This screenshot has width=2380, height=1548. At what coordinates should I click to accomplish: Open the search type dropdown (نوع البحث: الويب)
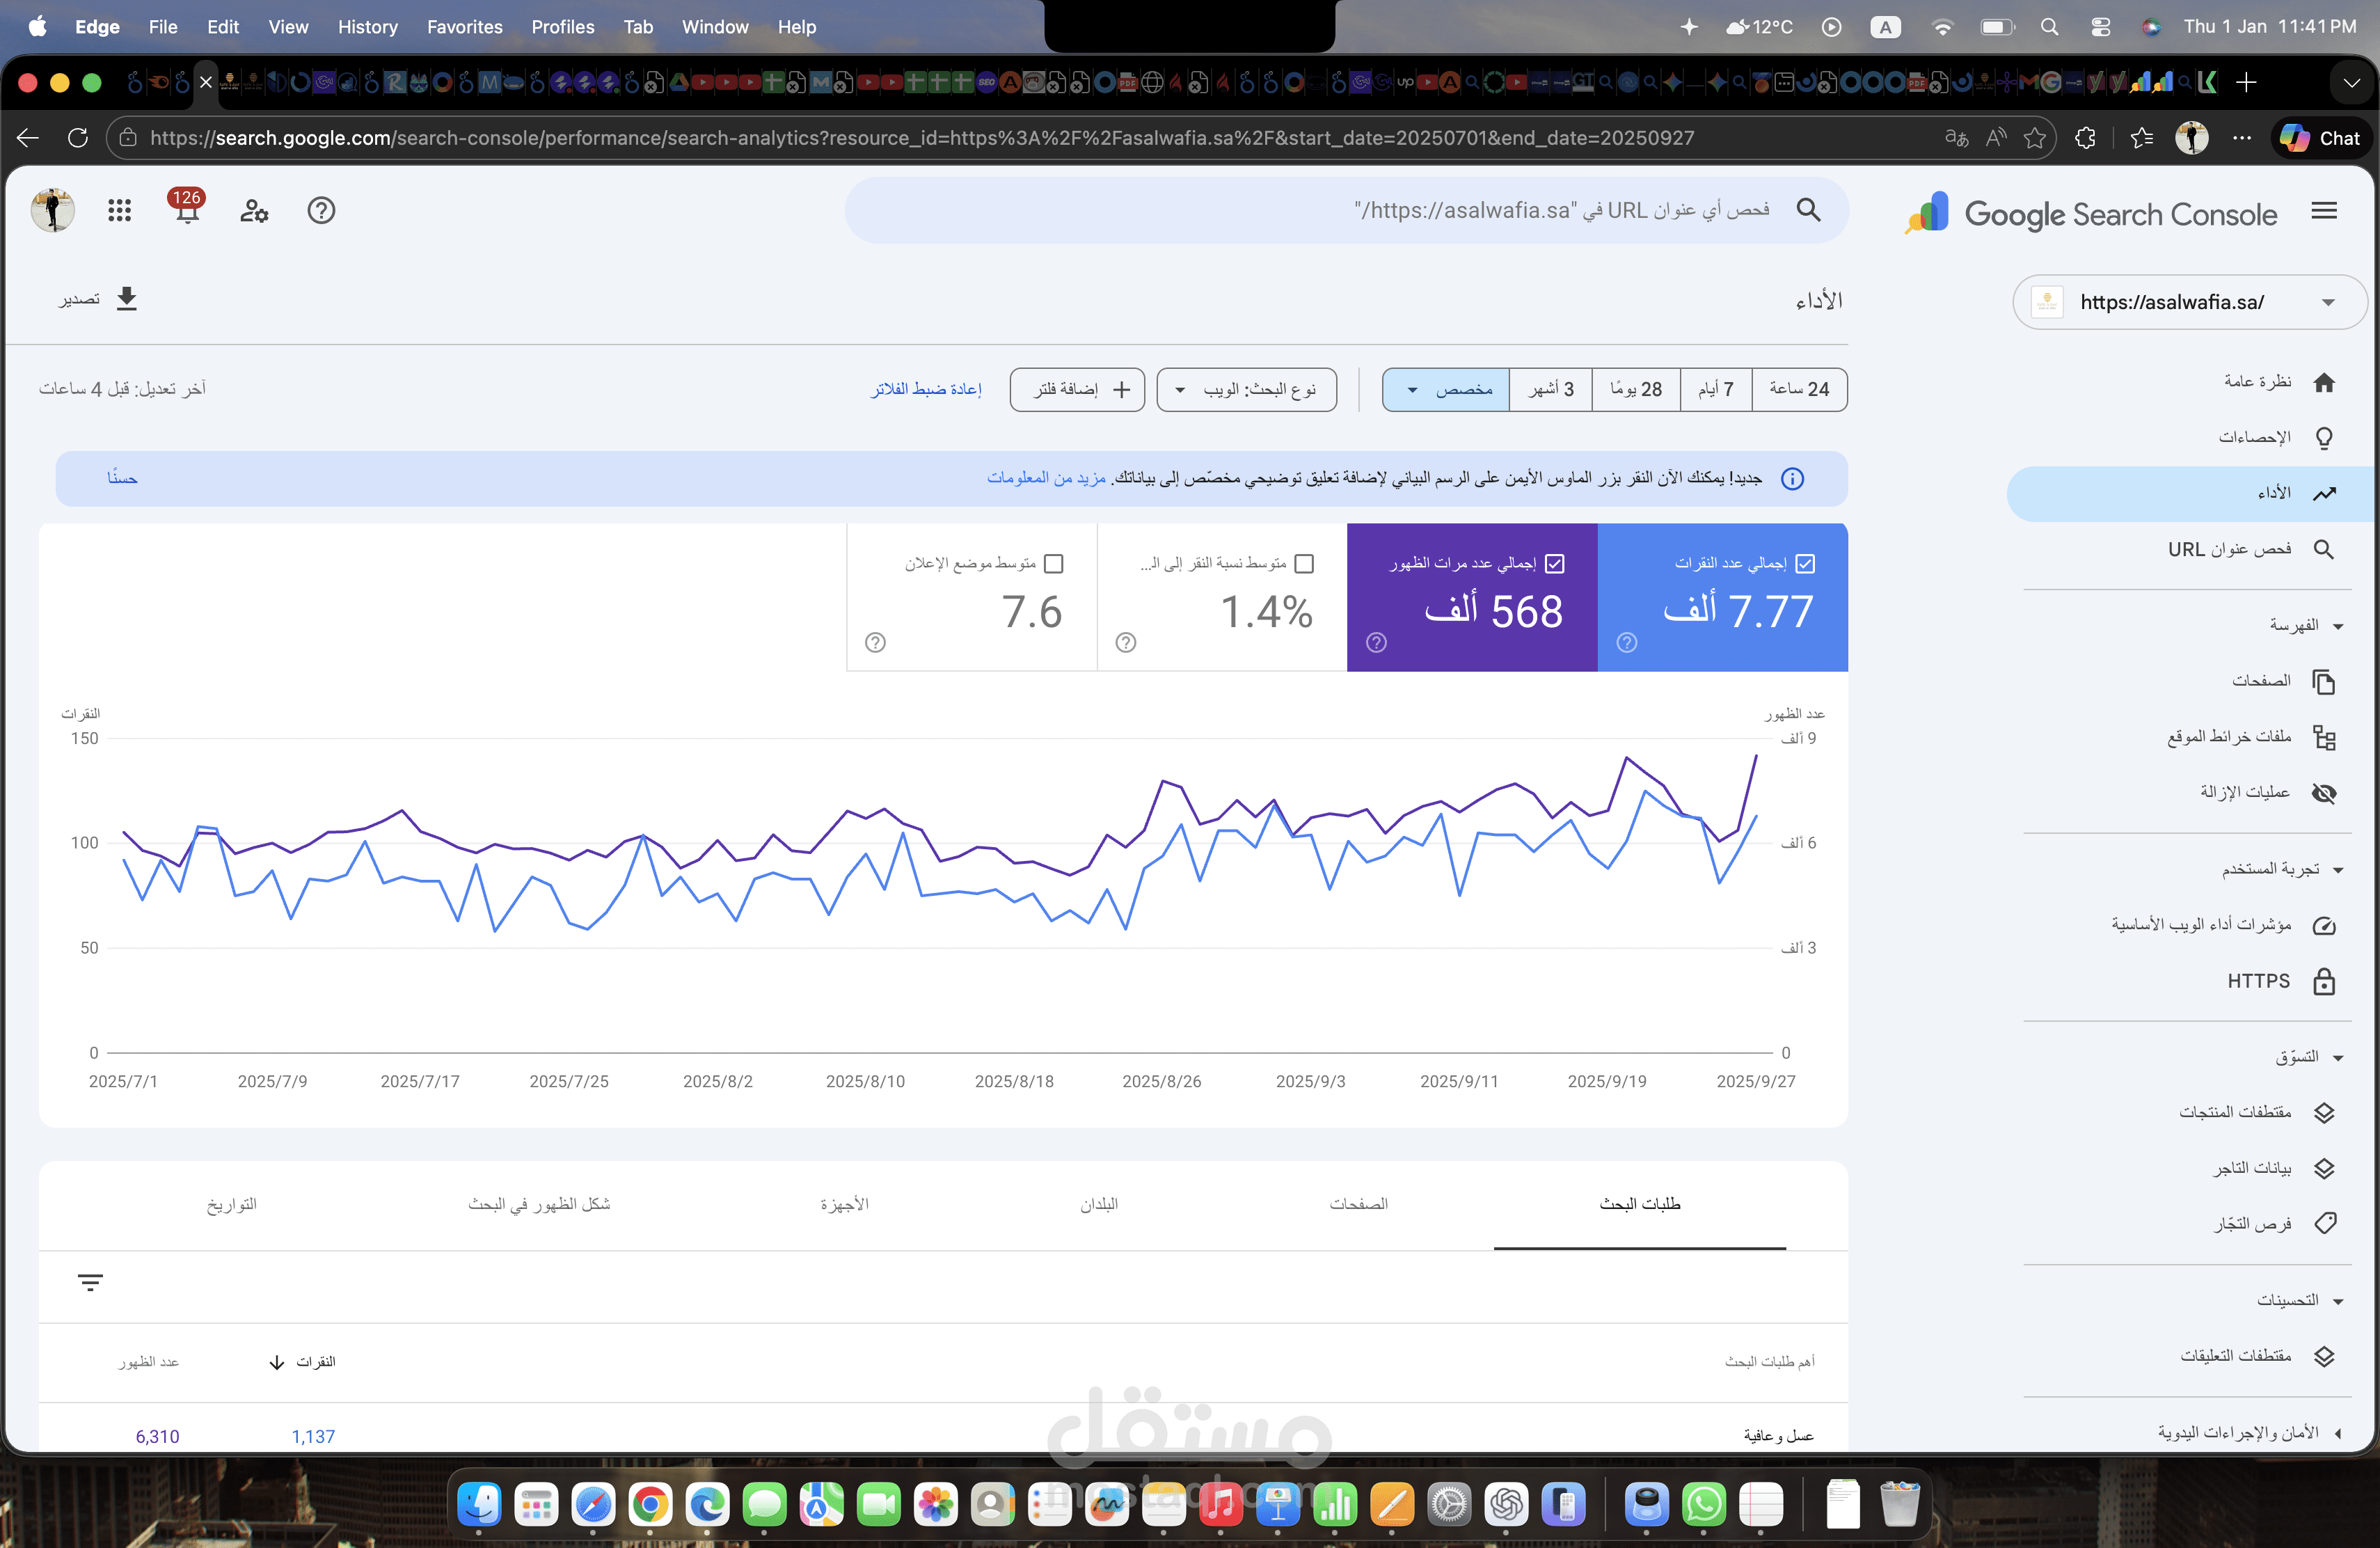[x=1246, y=389]
